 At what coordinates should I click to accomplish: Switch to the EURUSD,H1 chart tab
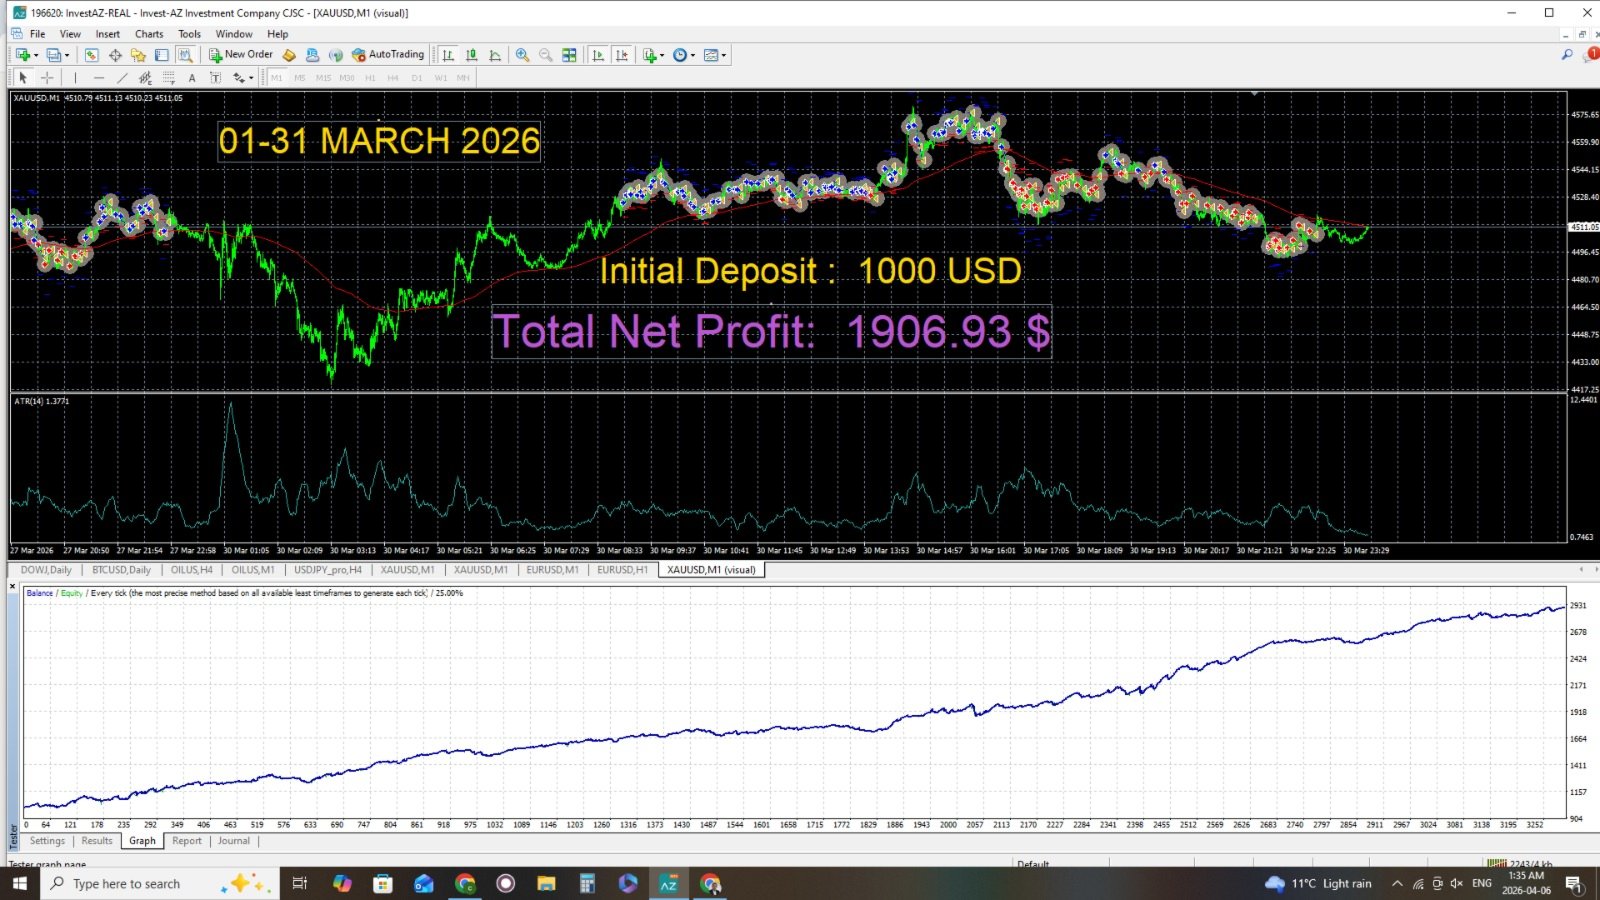pyautogui.click(x=622, y=570)
